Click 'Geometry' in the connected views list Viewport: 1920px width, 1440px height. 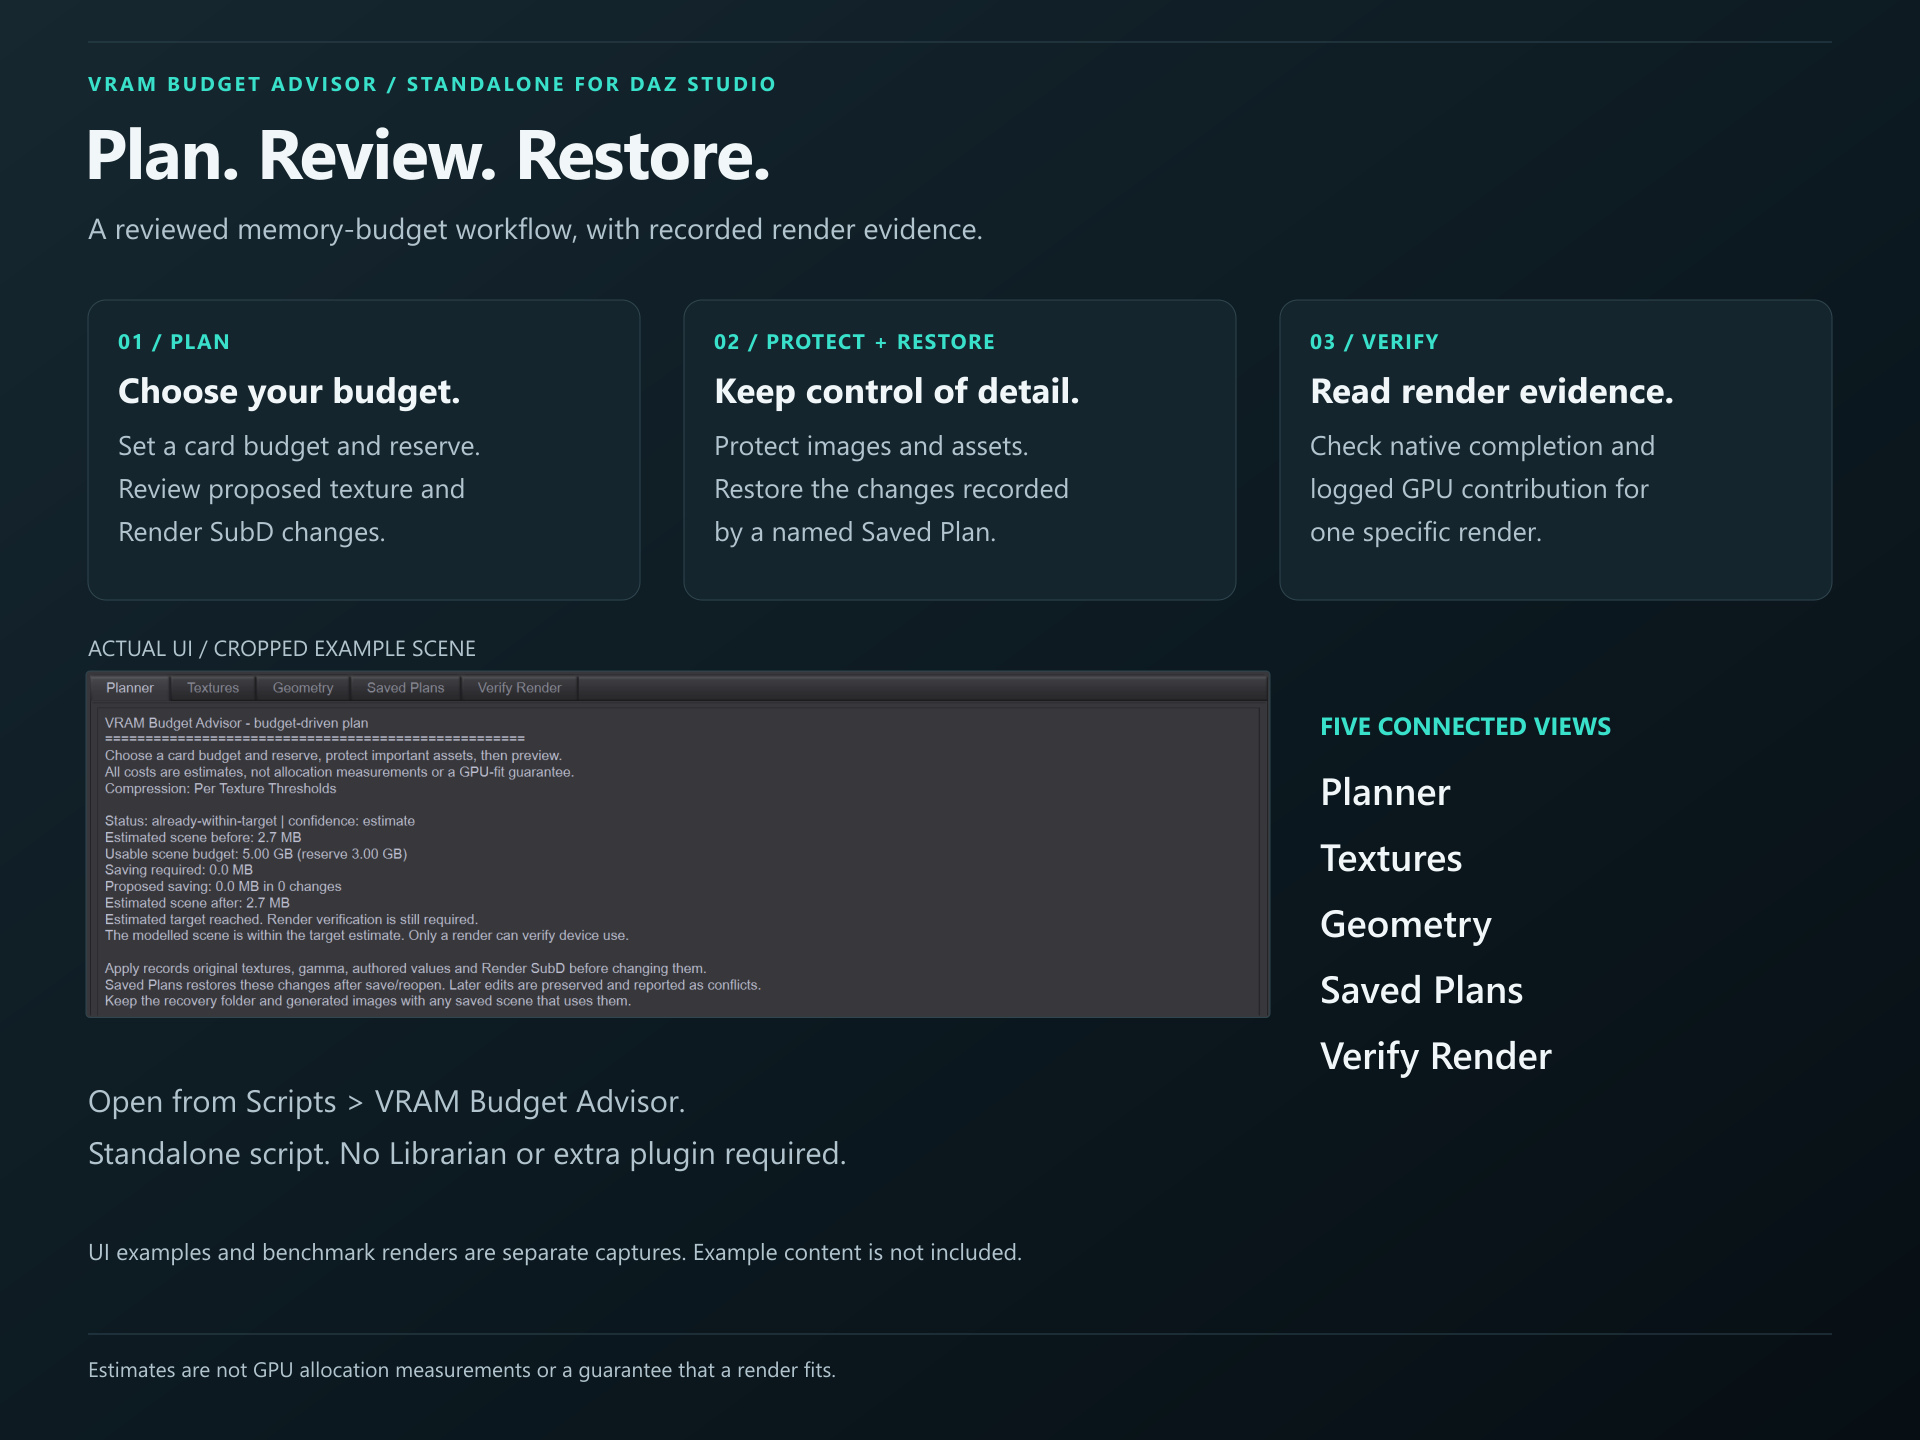tap(1406, 925)
